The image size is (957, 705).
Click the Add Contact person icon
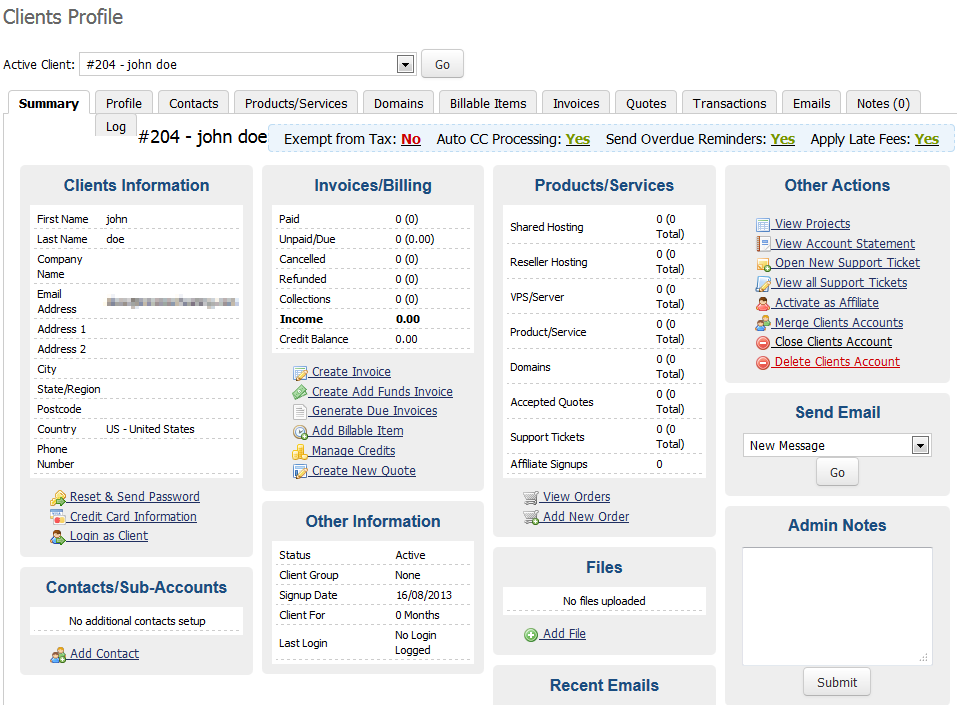(58, 654)
